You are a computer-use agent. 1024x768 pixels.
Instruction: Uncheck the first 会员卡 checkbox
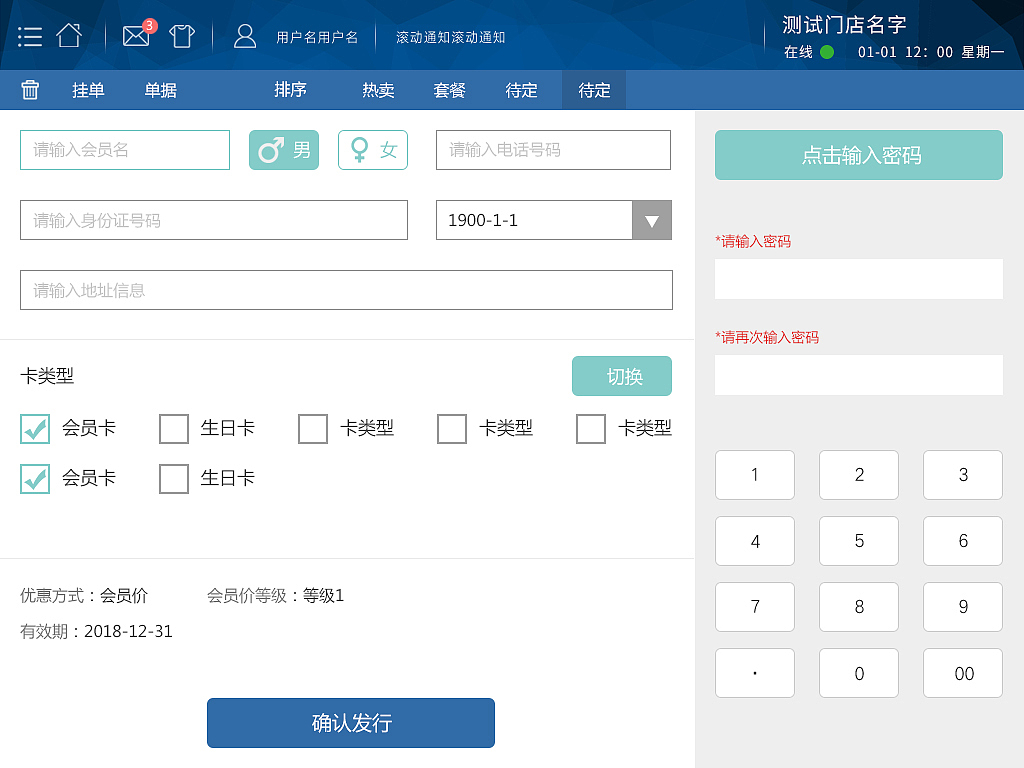click(35, 428)
